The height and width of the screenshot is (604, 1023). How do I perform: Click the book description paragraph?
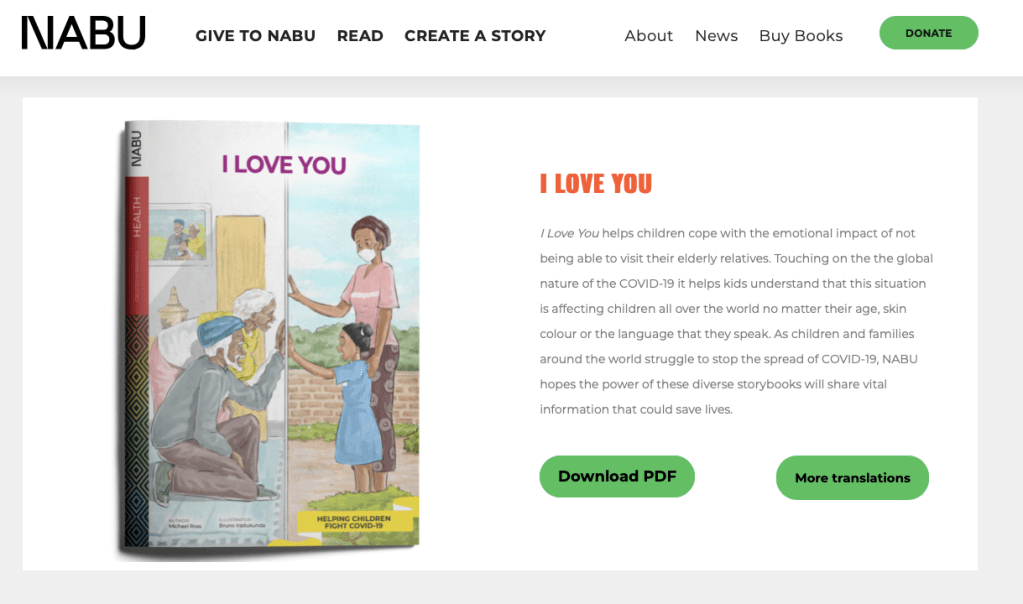tap(736, 321)
